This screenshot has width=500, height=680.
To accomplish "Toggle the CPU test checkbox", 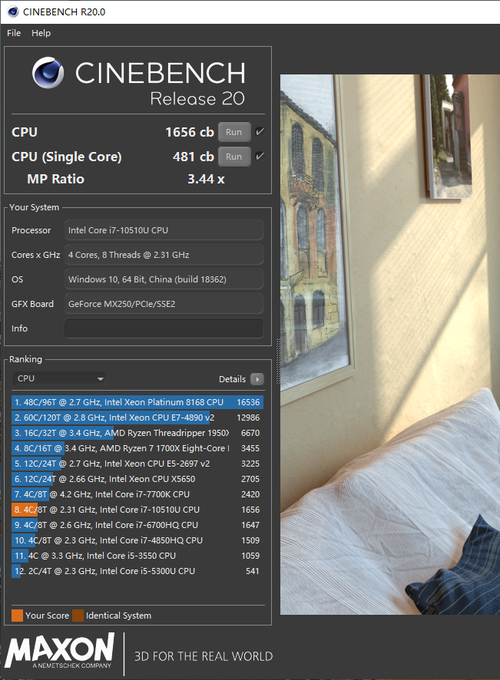I will 259,131.
